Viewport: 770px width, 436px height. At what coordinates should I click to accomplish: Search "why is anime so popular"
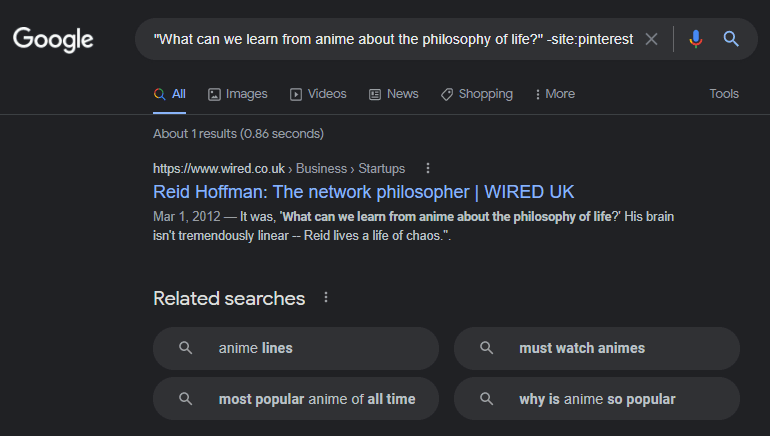pos(597,399)
